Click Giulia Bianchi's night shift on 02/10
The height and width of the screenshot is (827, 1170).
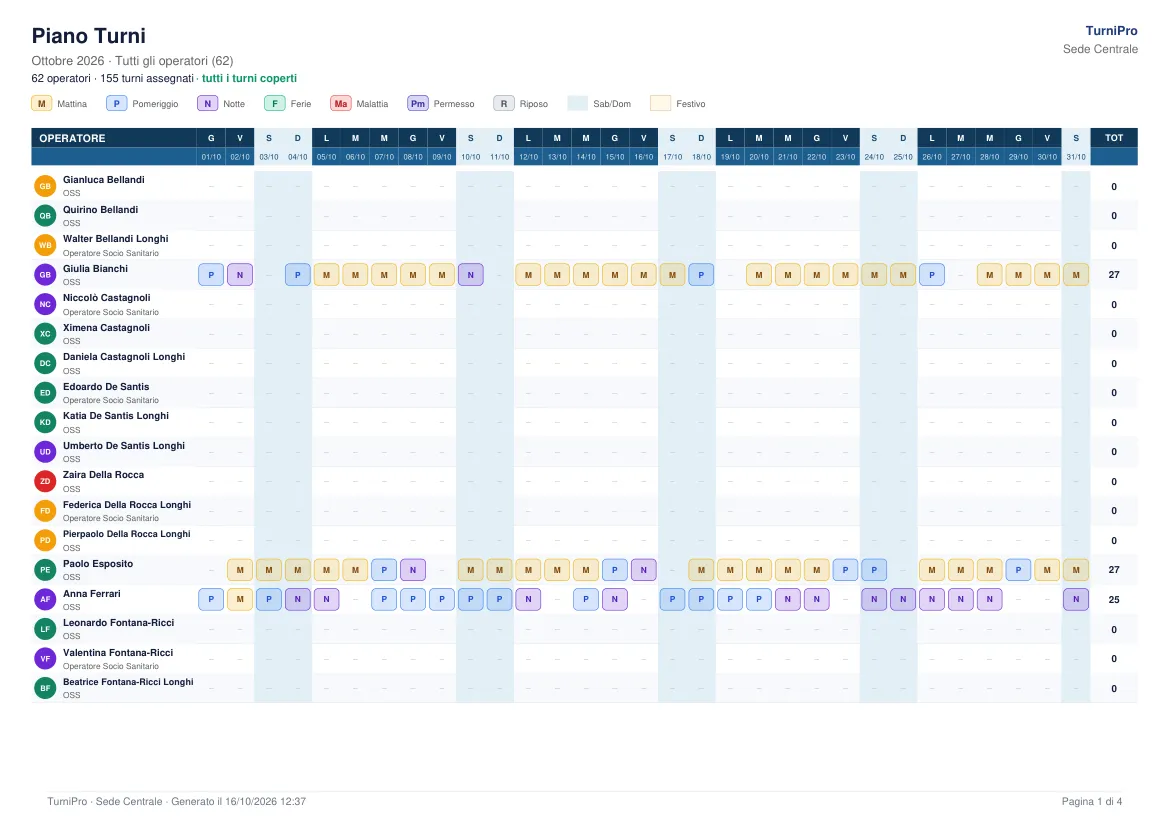(240, 275)
